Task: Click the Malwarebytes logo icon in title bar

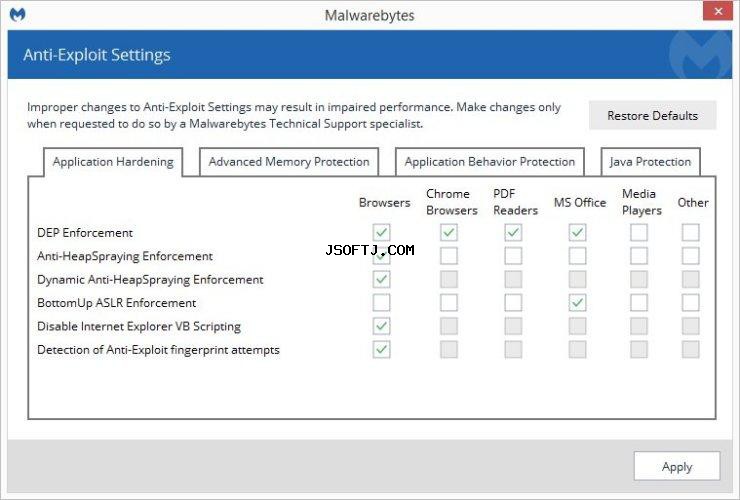Action: [x=17, y=15]
